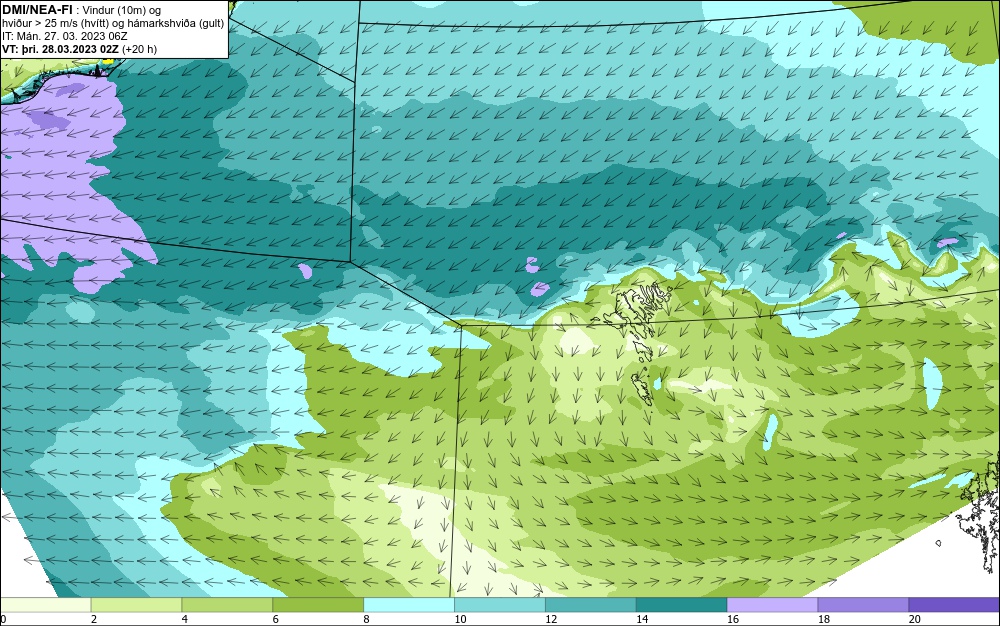This screenshot has width=1000, height=626.
Task: Click the legend scale value '14'
Action: point(642,619)
